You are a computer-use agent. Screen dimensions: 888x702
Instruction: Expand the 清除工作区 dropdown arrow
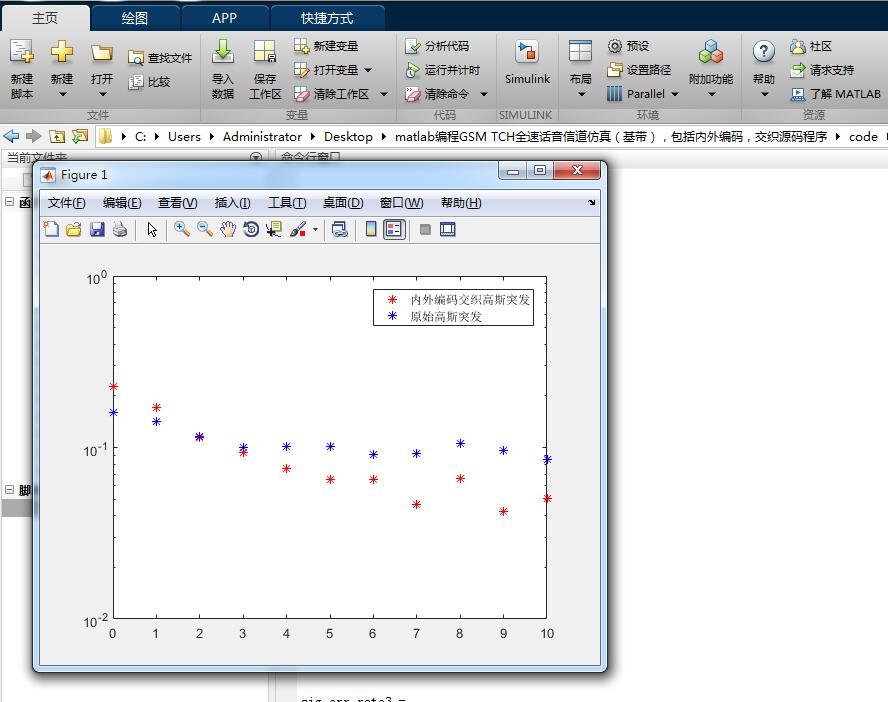384,94
